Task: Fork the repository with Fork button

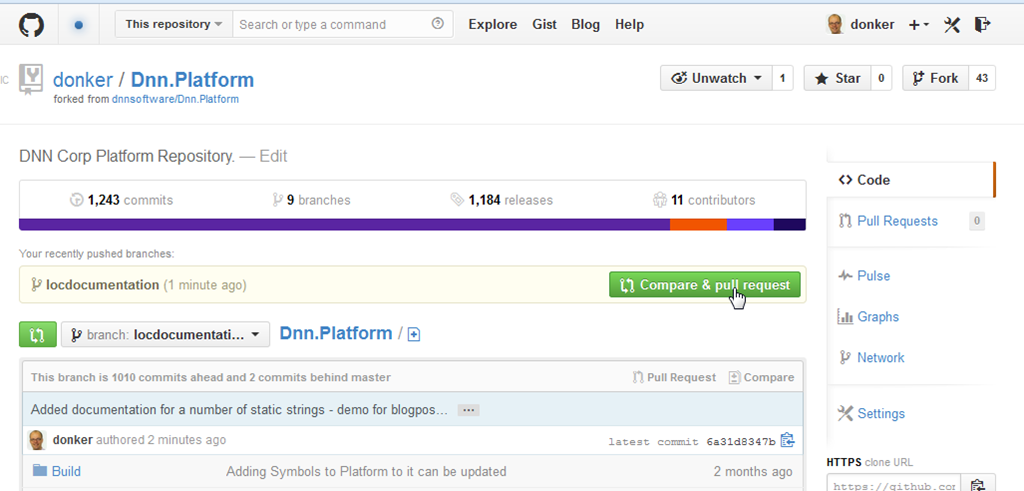Action: pos(936,78)
